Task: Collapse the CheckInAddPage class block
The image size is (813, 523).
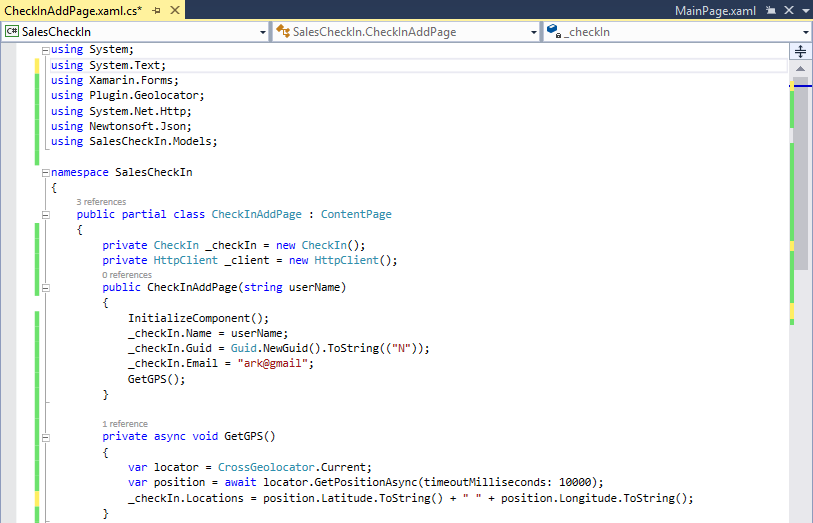Action: point(46,215)
